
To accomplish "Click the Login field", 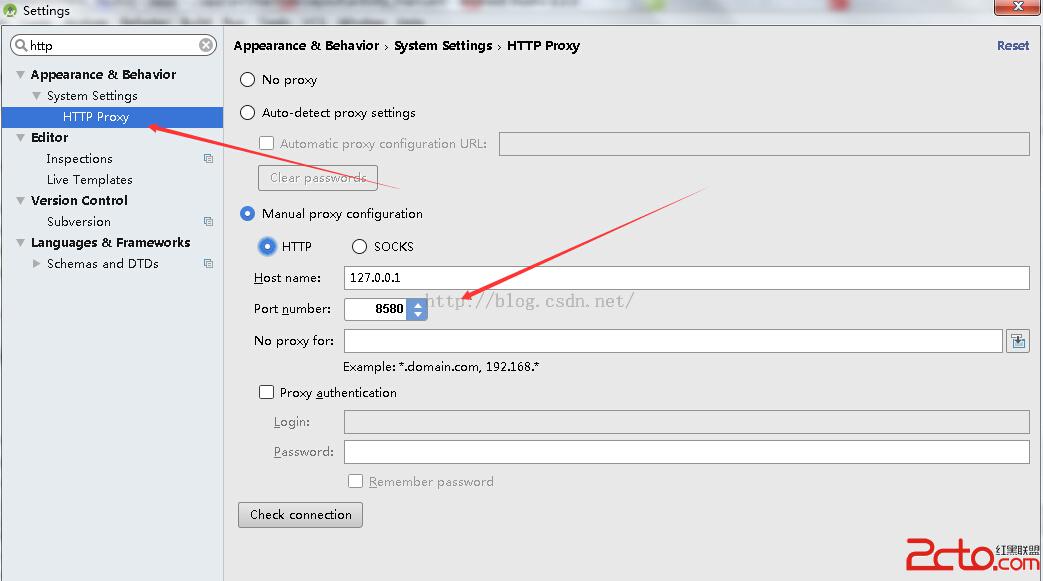I will tap(686, 422).
